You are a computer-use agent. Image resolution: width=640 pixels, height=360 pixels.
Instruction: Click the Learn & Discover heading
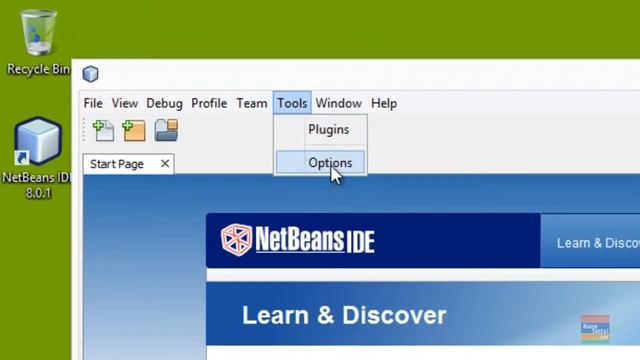pos(344,316)
